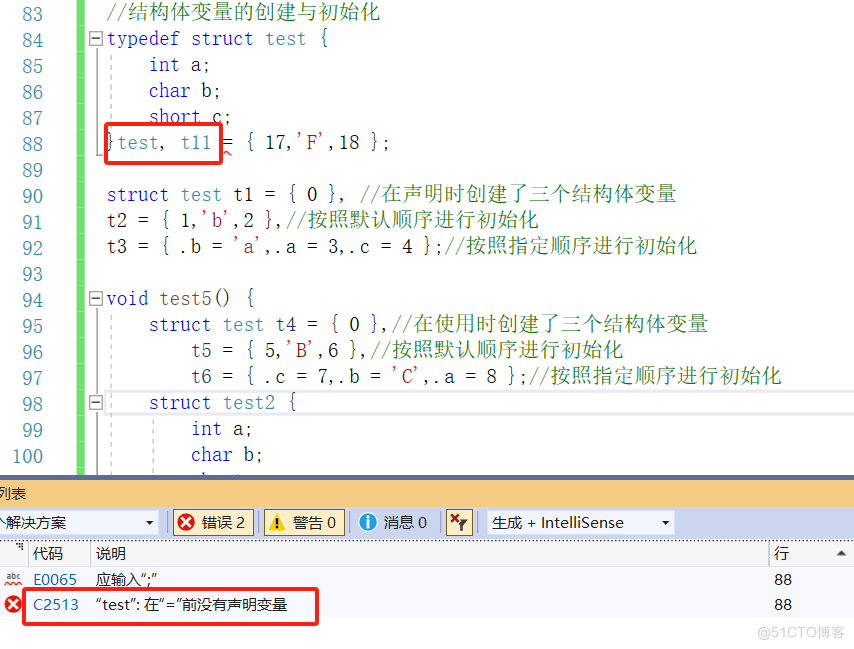Click the spelling squiggle icon next to E0065
The image size is (854, 649).
[x=13, y=579]
